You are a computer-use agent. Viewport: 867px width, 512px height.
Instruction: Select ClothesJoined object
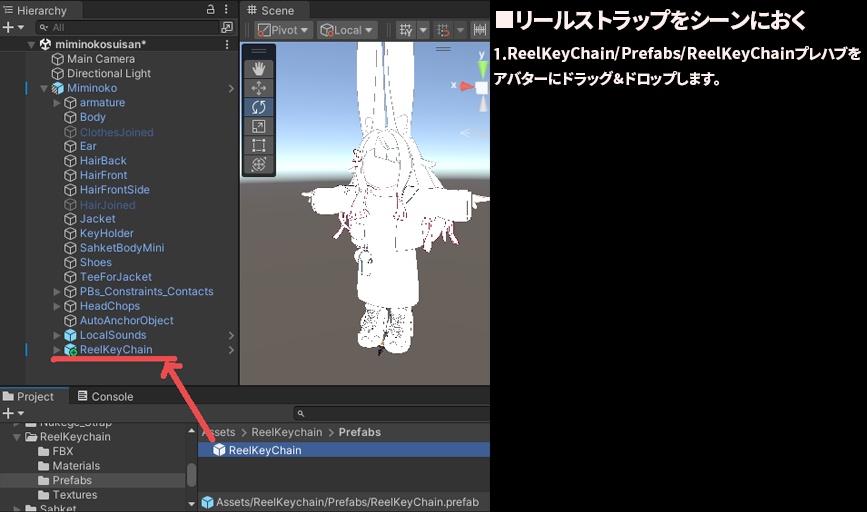pos(116,132)
